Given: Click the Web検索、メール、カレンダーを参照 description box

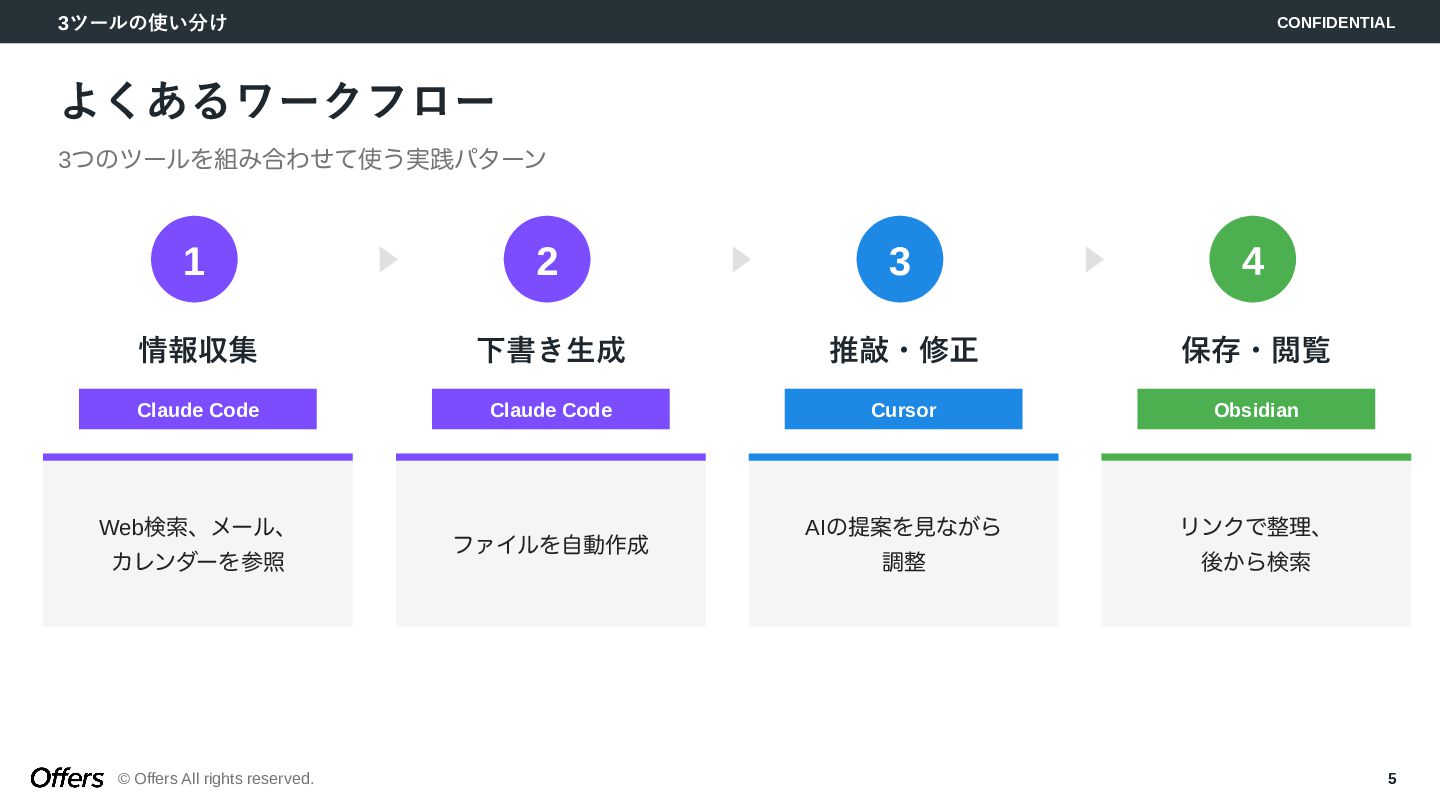Looking at the screenshot, I should tap(198, 544).
